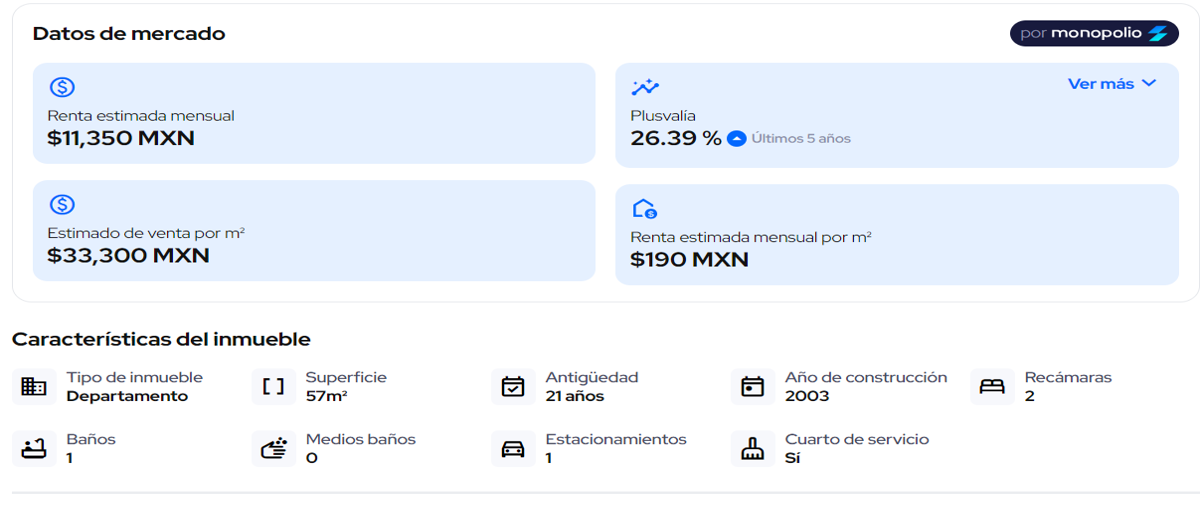Click the broom icon for Cuarto de servicio
Screen dimensions: 1200x507
[752, 449]
